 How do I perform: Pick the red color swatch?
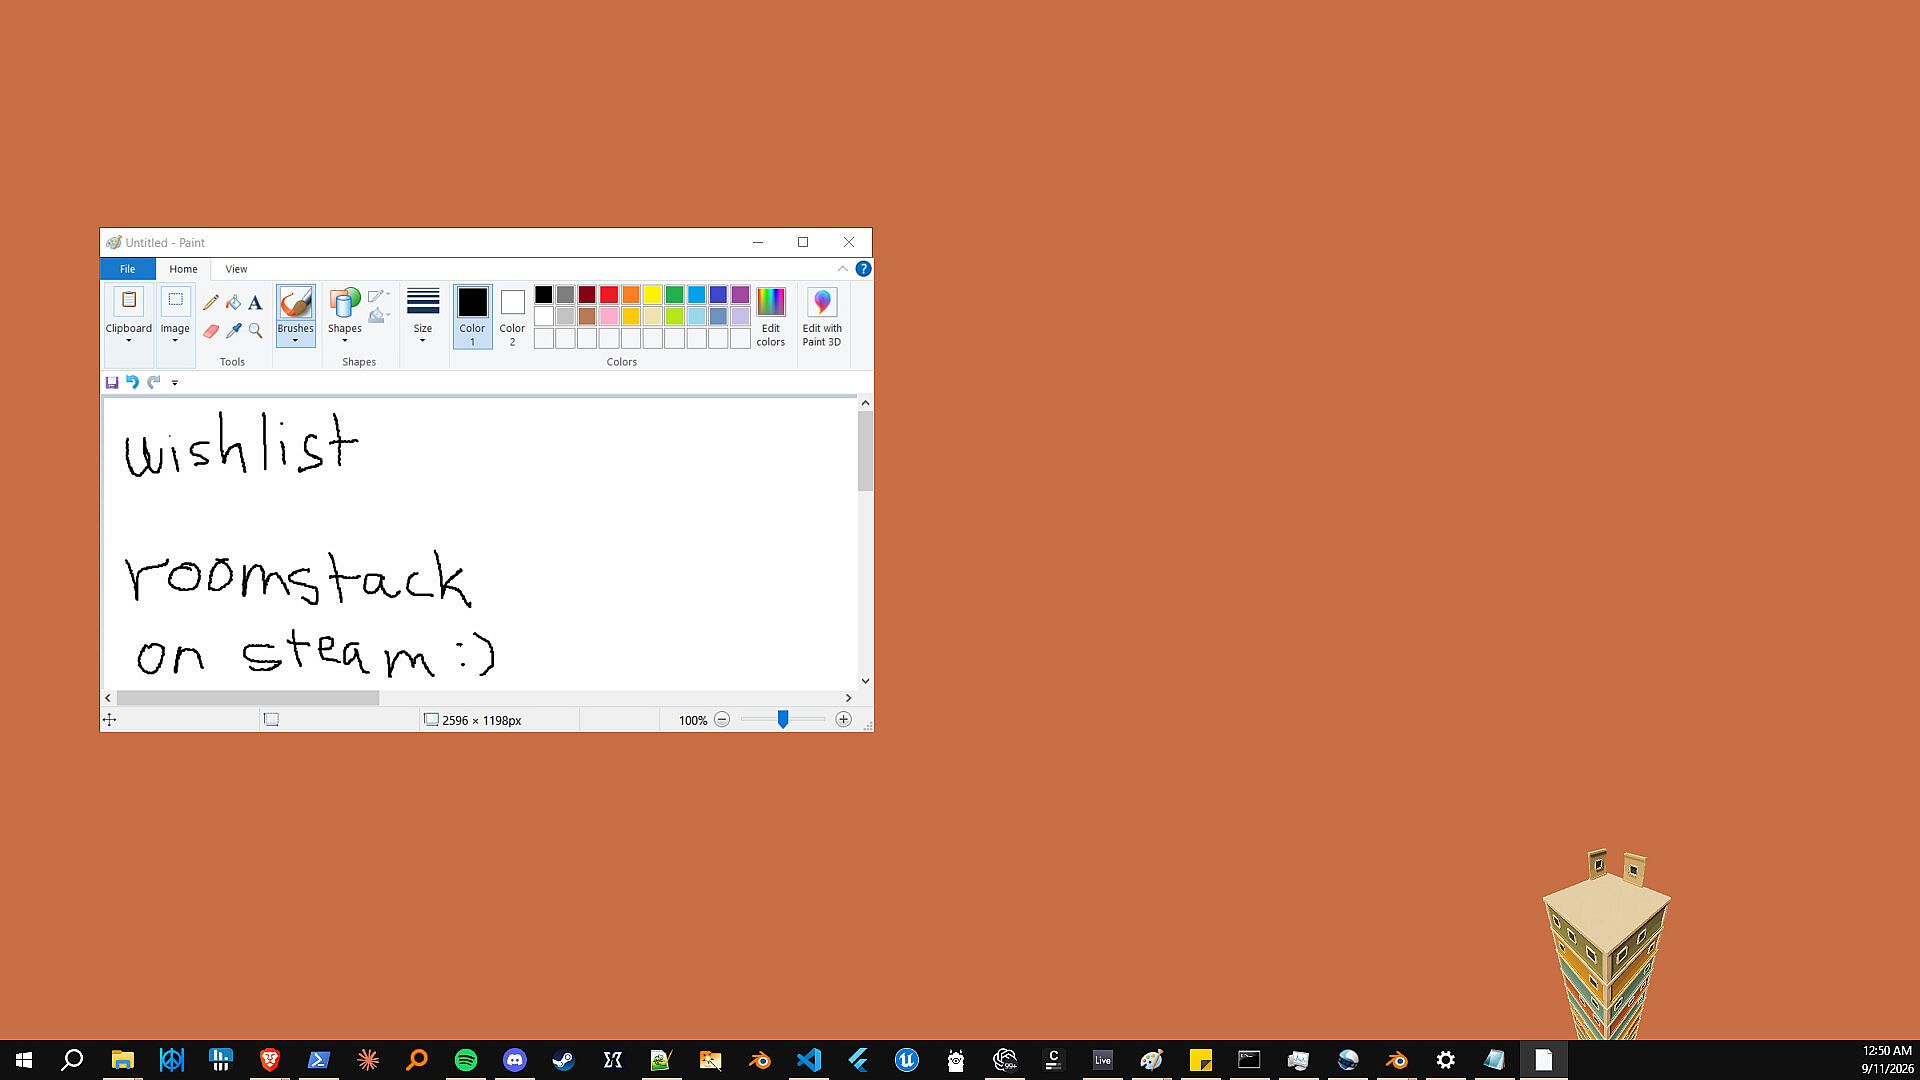coord(609,294)
